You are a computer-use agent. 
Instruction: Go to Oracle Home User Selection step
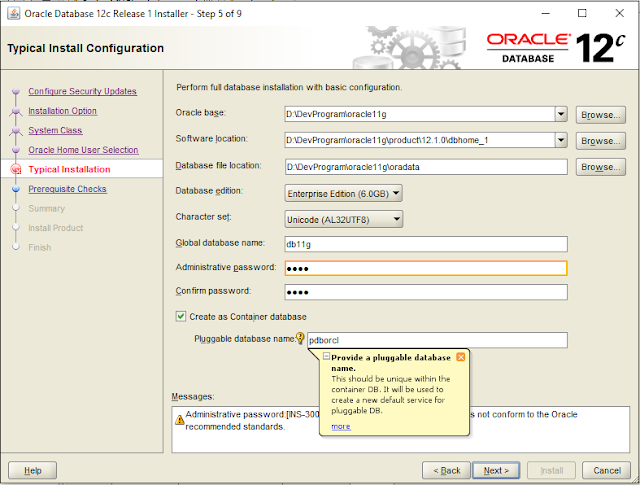(x=83, y=150)
